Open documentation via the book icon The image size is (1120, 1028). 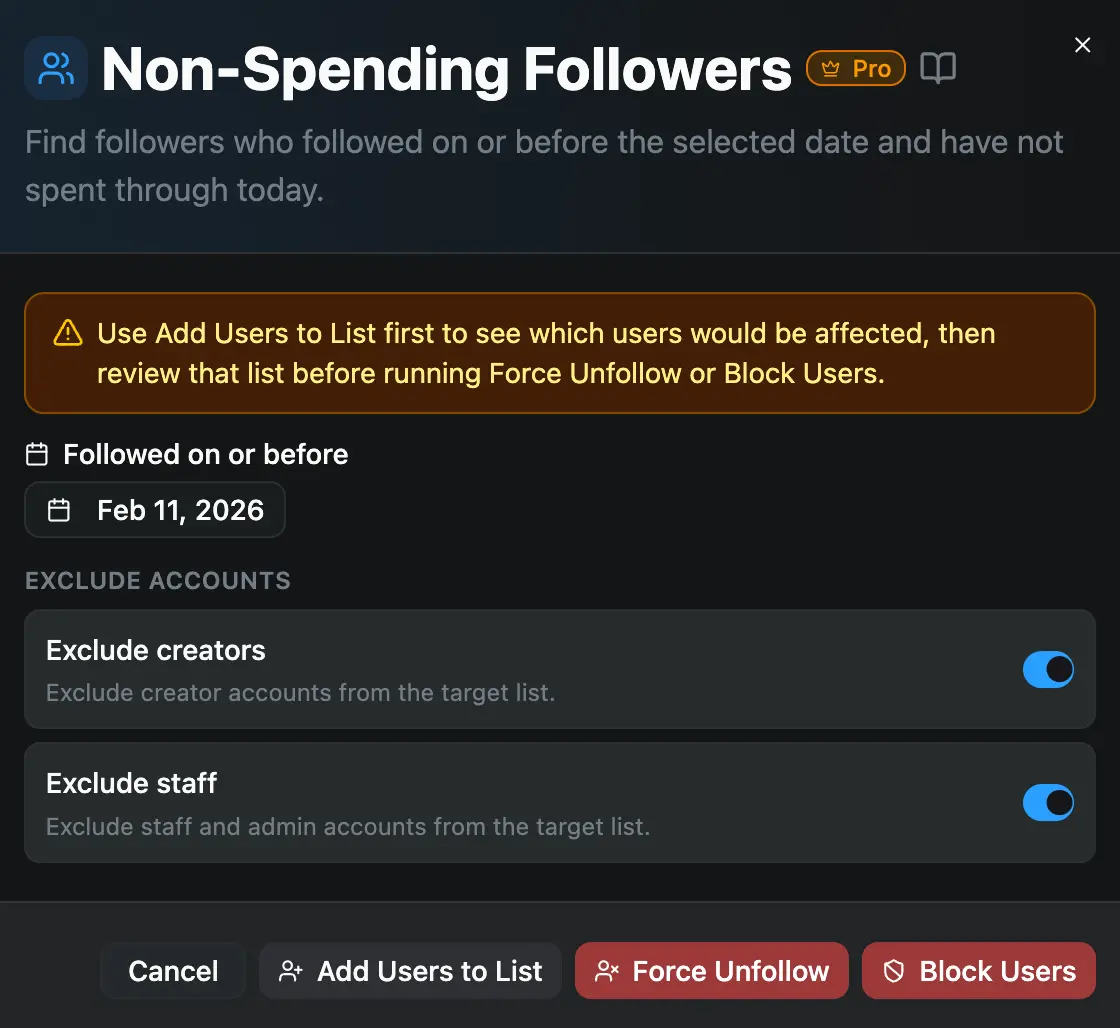pyautogui.click(x=938, y=68)
